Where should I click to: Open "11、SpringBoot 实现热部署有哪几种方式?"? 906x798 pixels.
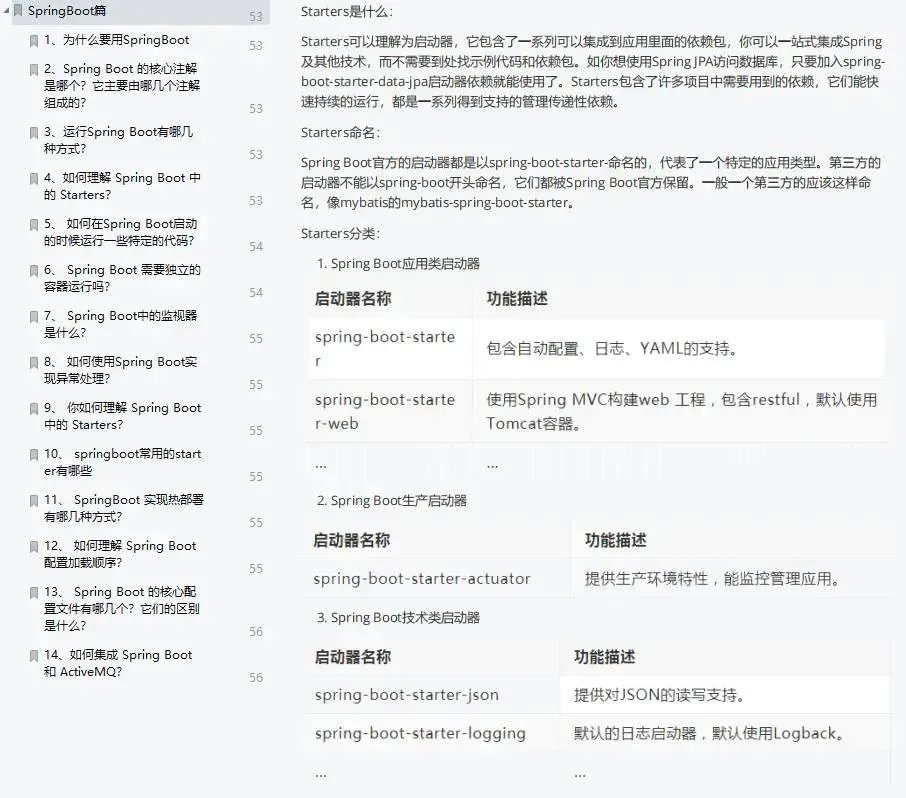[x=120, y=508]
